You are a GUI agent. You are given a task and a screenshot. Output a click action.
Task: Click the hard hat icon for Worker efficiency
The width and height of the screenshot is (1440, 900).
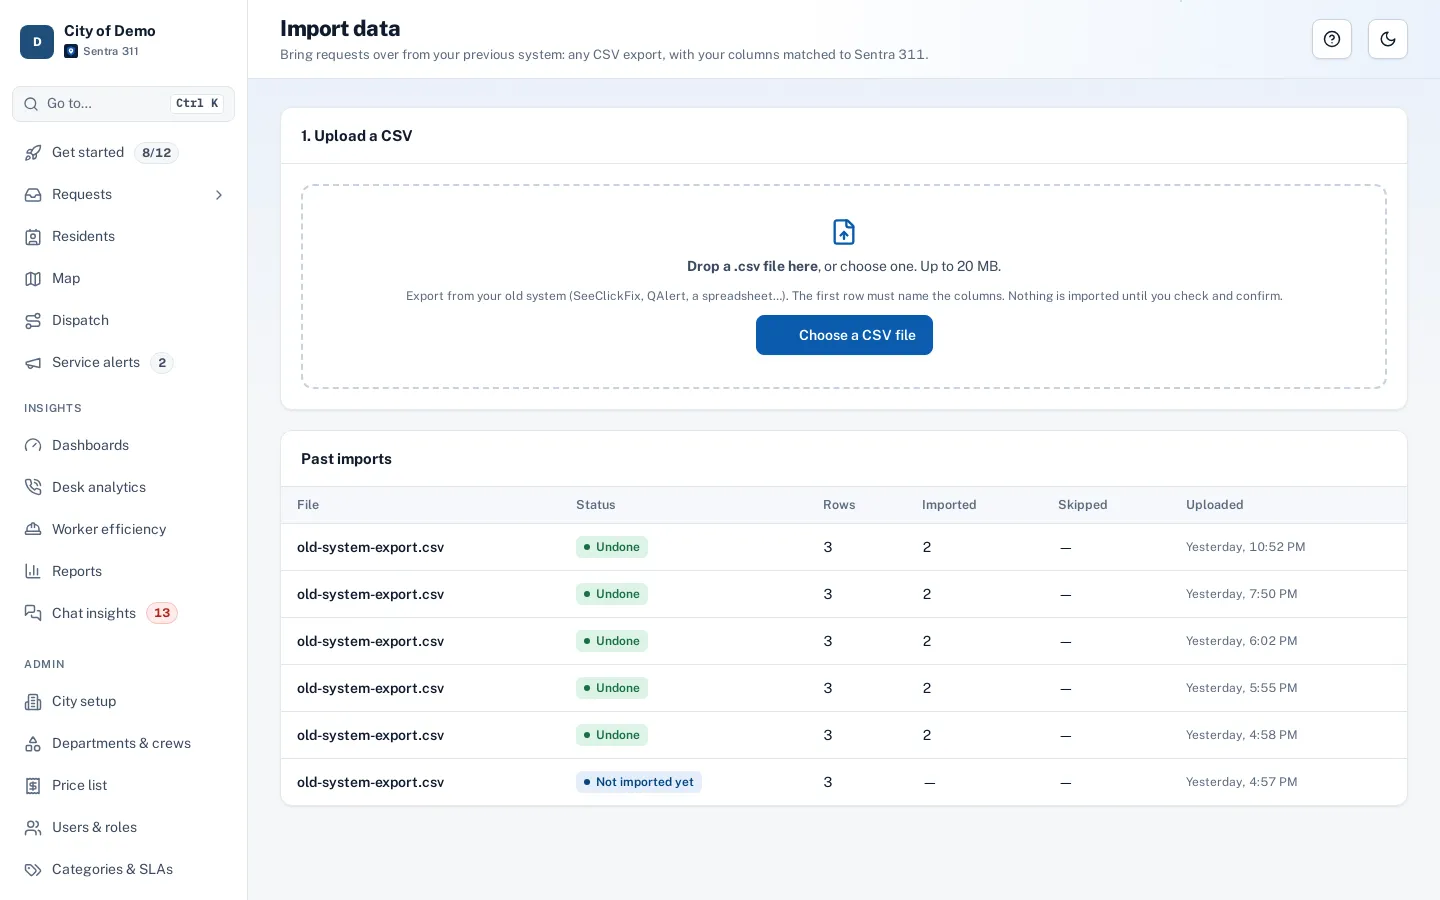coord(33,530)
